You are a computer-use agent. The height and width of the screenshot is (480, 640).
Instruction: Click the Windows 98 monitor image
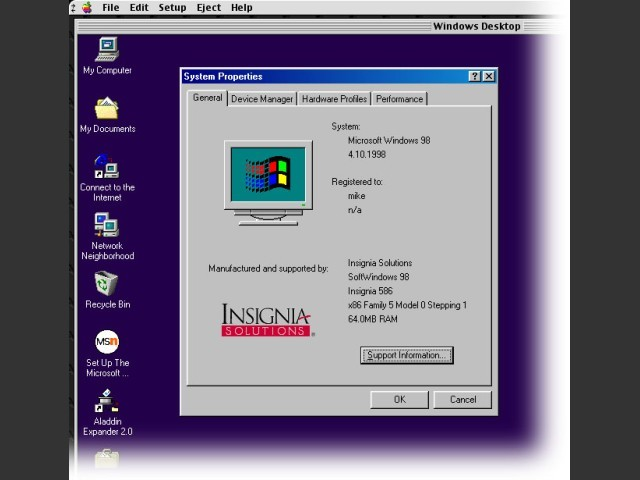269,180
